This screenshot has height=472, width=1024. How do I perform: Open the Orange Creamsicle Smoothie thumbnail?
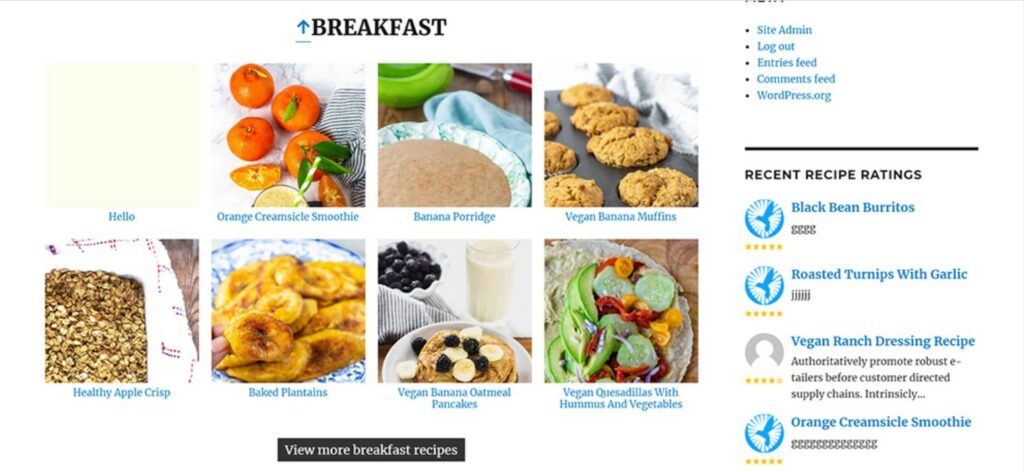click(x=288, y=135)
